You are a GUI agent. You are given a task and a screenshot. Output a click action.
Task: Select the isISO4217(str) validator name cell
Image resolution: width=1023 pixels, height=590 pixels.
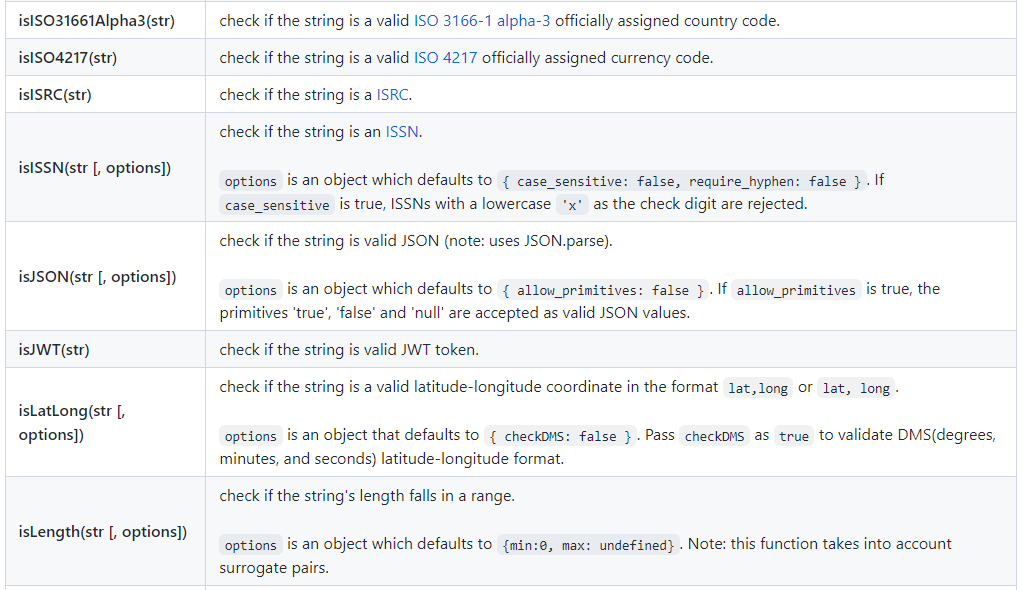tap(68, 58)
